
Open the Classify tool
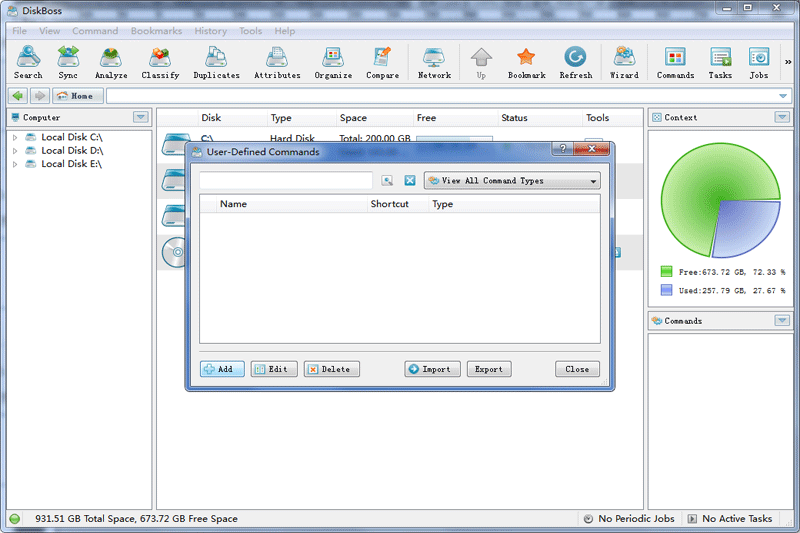click(160, 62)
